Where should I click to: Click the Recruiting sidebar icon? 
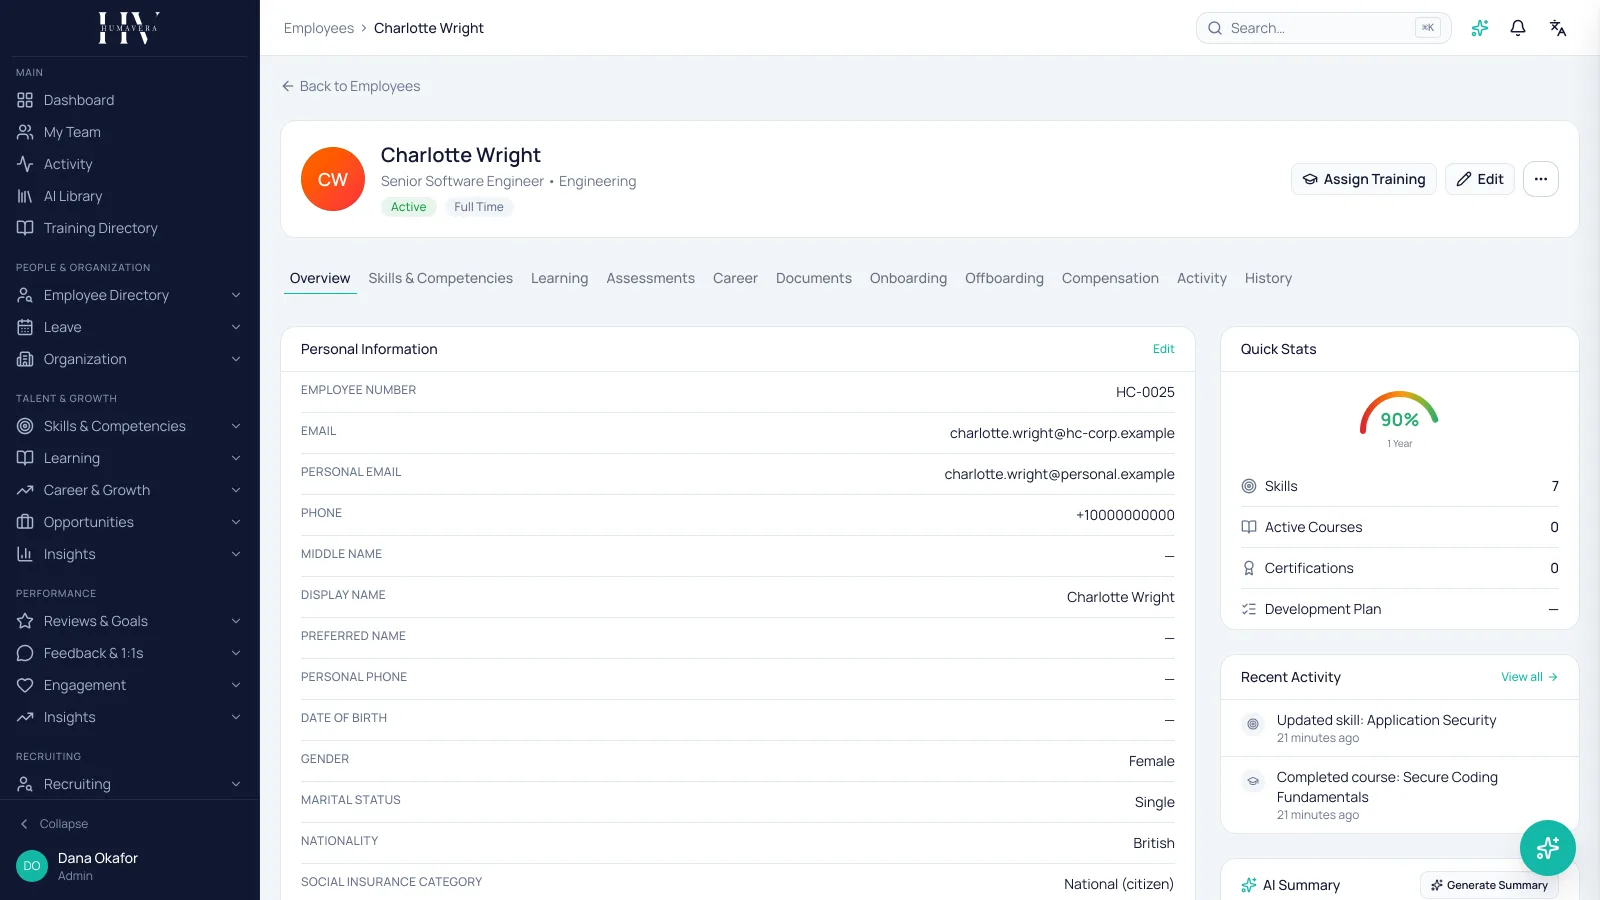coord(25,784)
